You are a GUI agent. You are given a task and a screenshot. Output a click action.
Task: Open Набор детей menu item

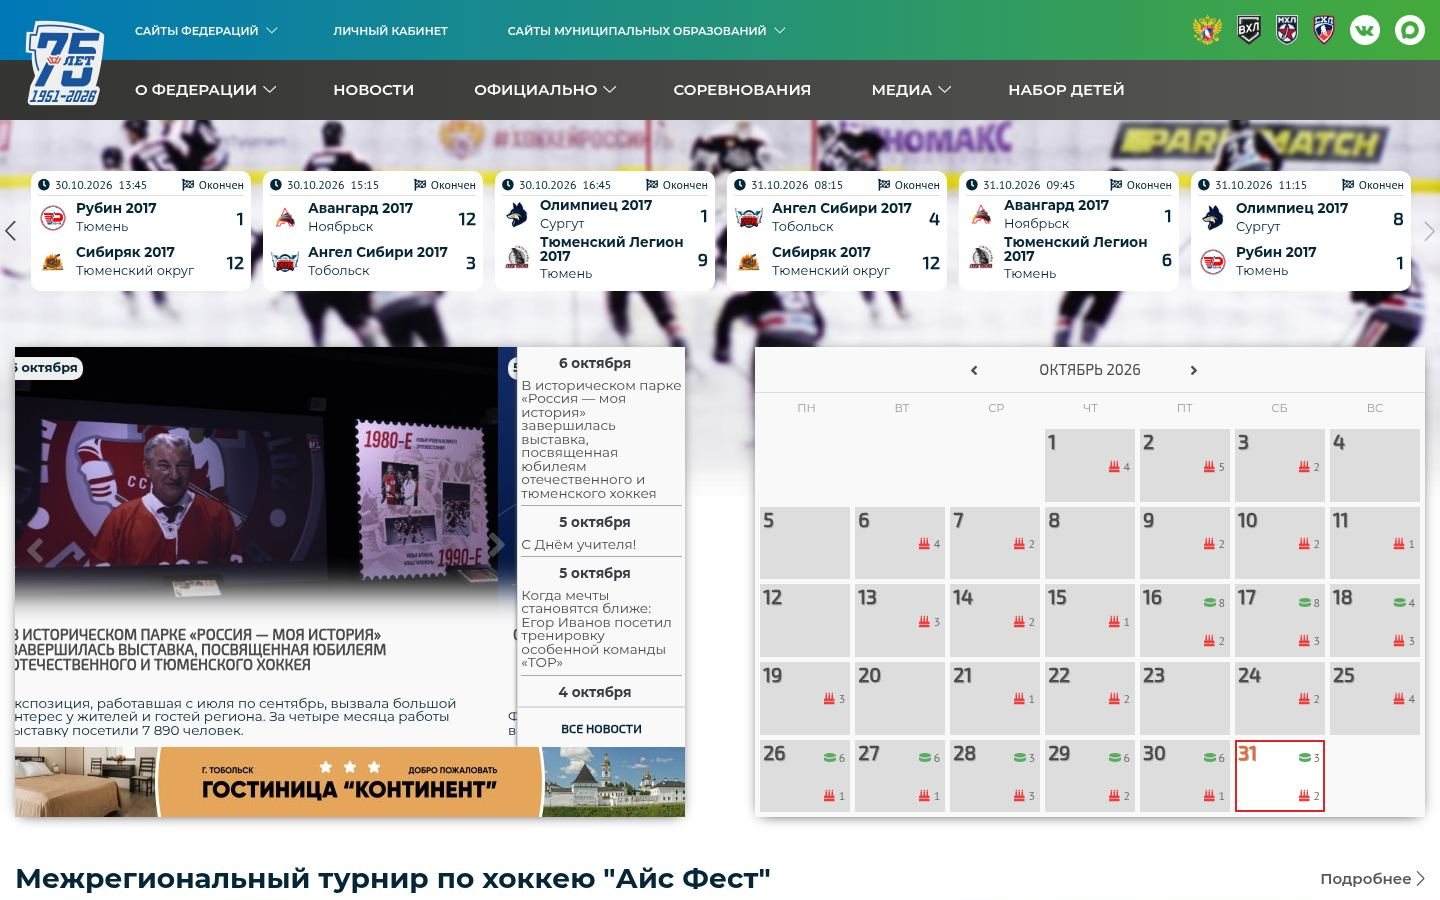(x=1066, y=90)
